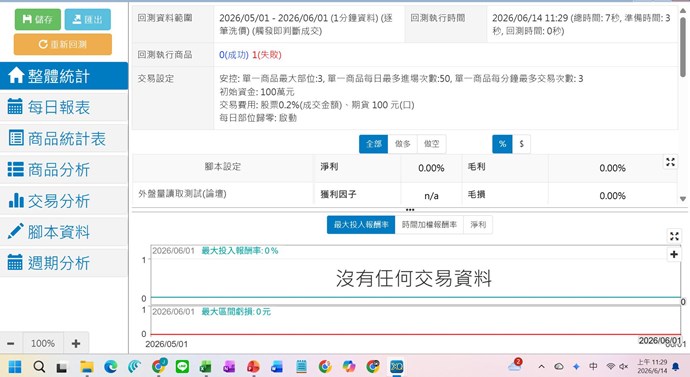Switch display to dollar ($) mode
The height and width of the screenshot is (377, 690).
click(x=521, y=144)
